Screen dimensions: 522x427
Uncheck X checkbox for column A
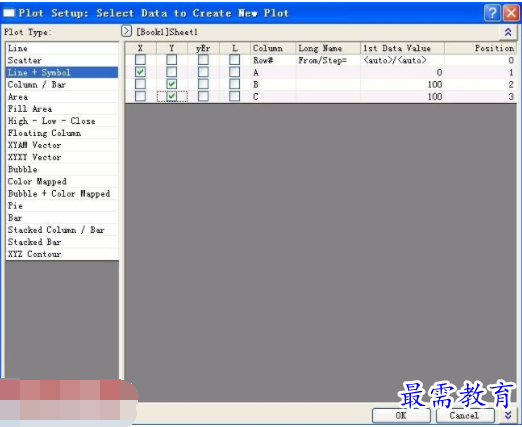point(140,72)
